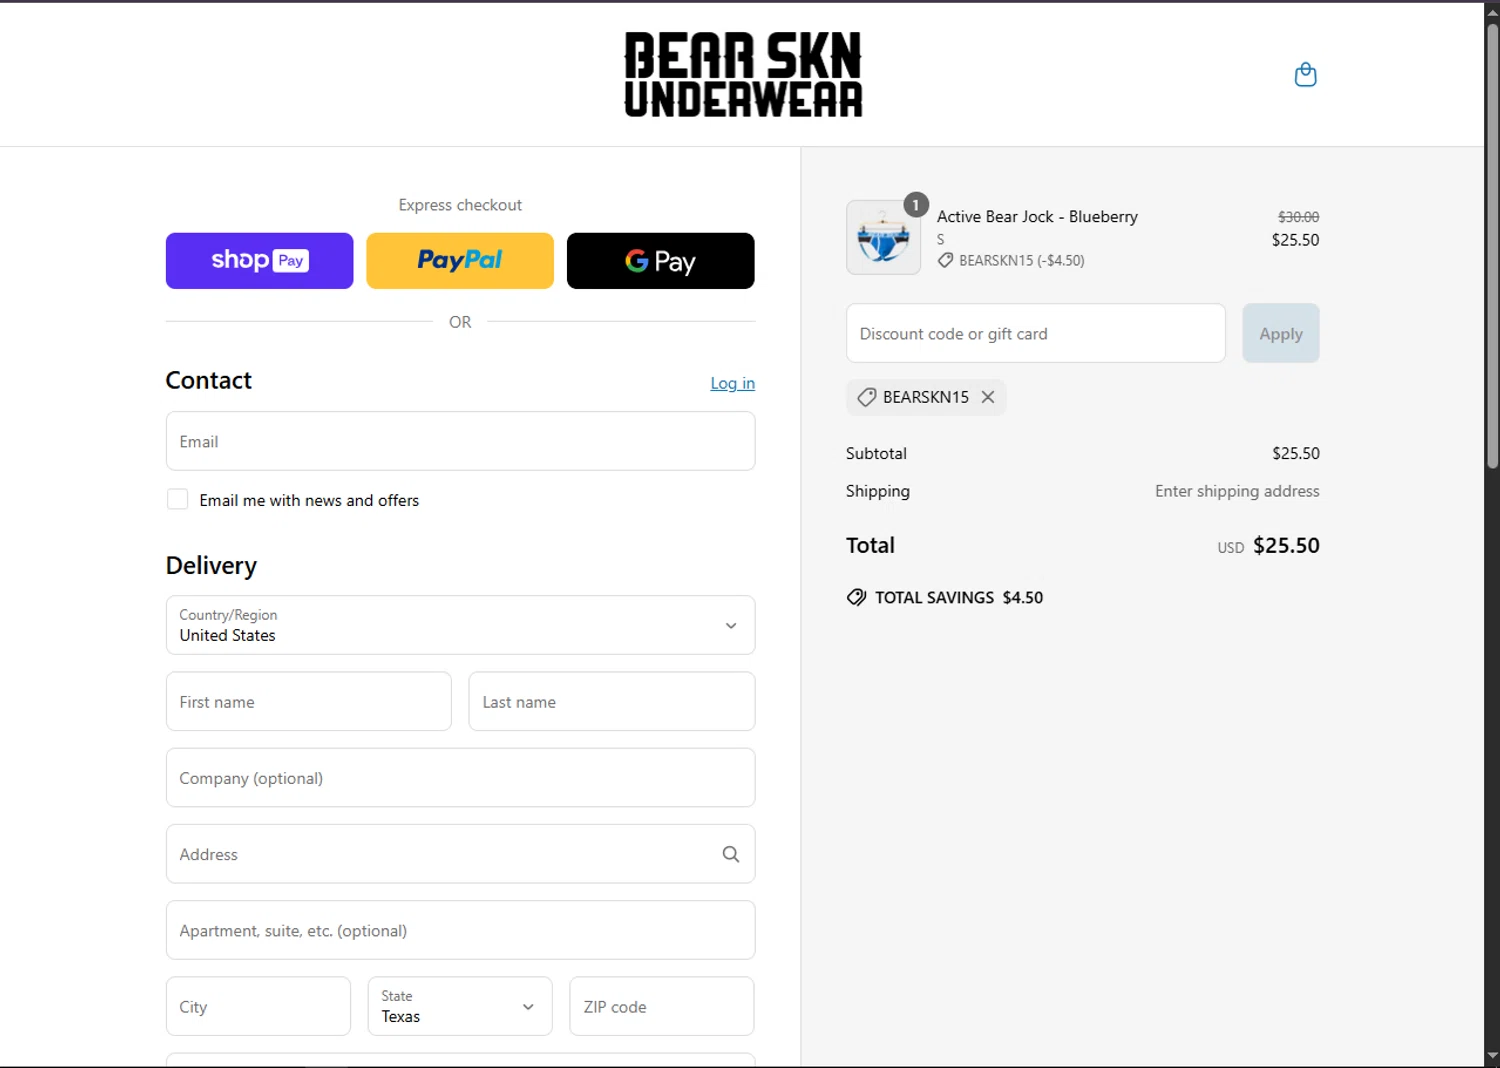
Task: Click the total amount $25.50
Action: 1286,545
